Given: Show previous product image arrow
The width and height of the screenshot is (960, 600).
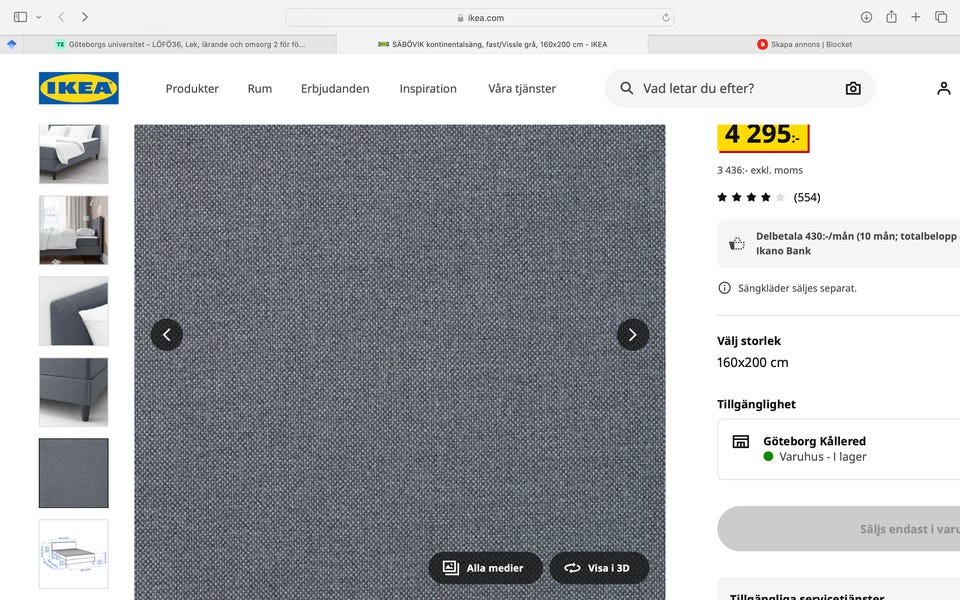Looking at the screenshot, I should pyautogui.click(x=167, y=334).
